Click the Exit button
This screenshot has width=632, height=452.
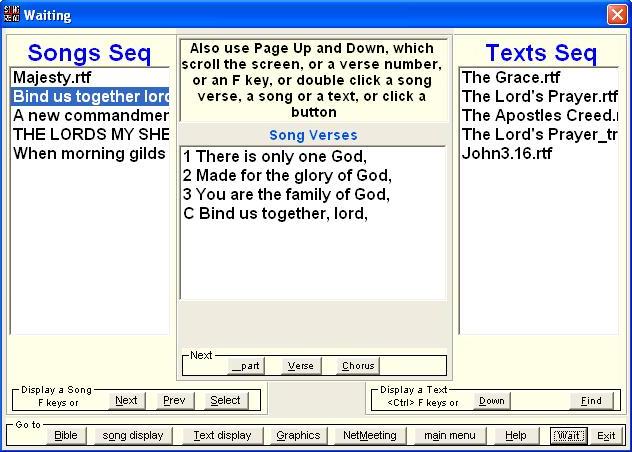coord(606,435)
